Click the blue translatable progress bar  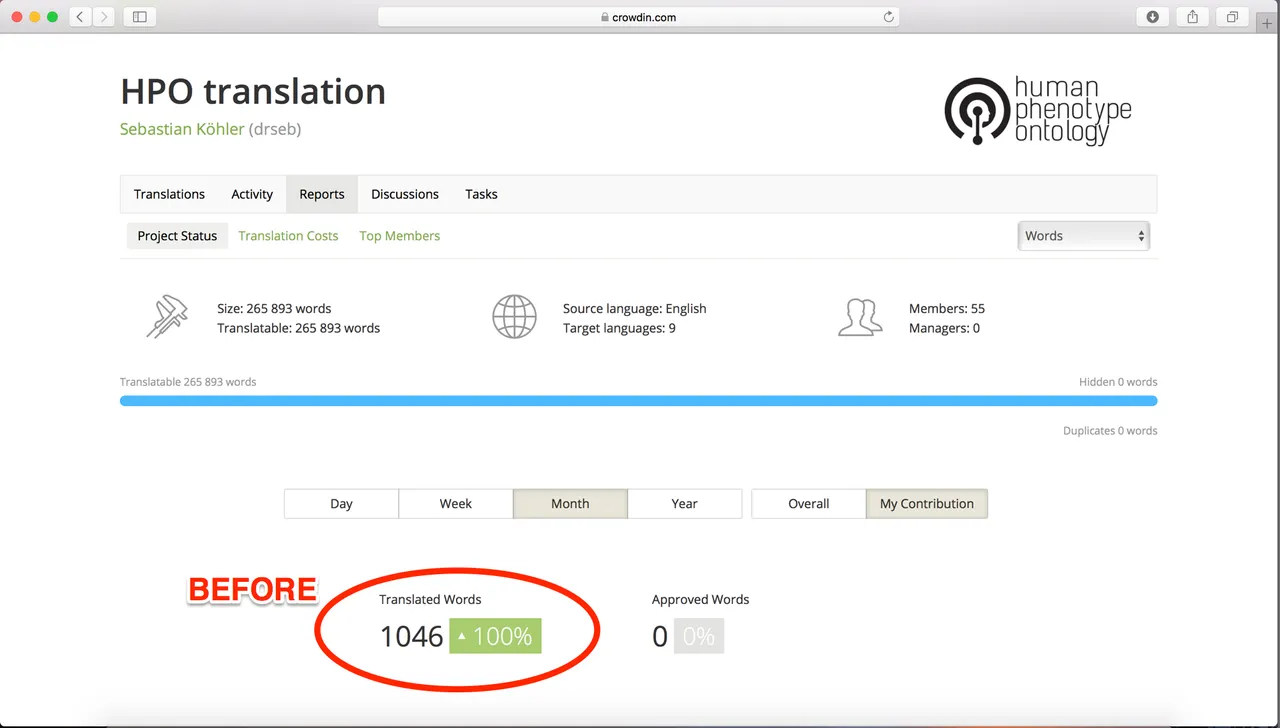point(638,401)
